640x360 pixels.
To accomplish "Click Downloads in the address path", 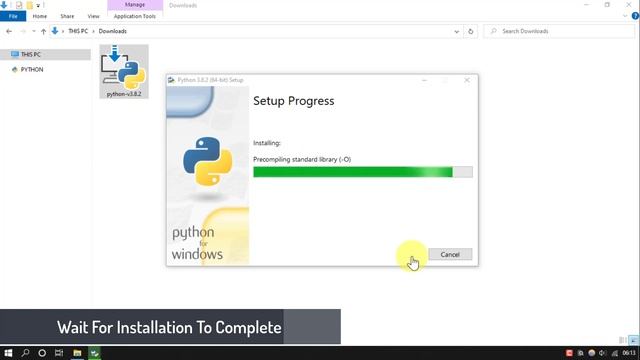I will (113, 31).
